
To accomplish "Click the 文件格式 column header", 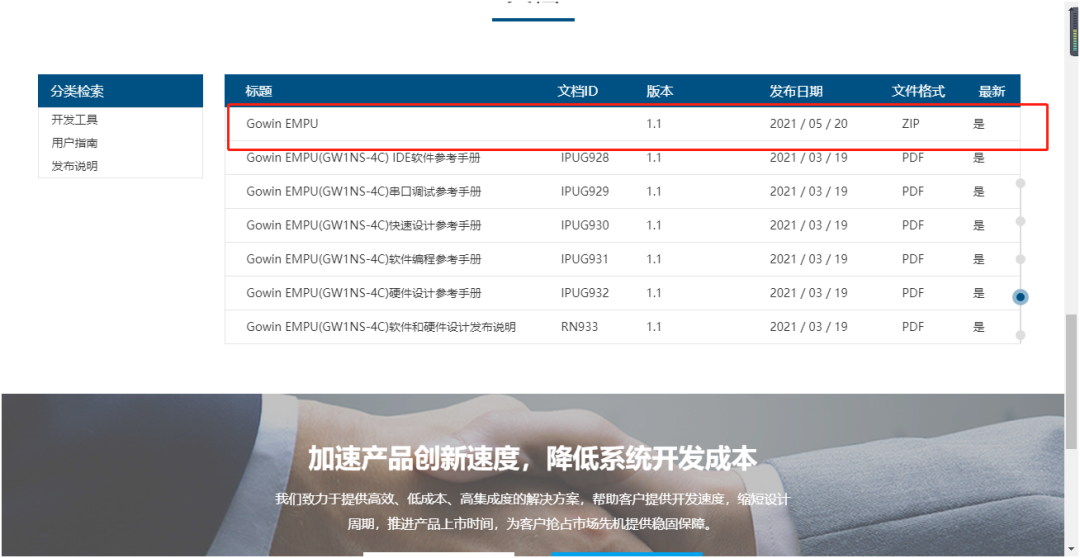I will [919, 91].
